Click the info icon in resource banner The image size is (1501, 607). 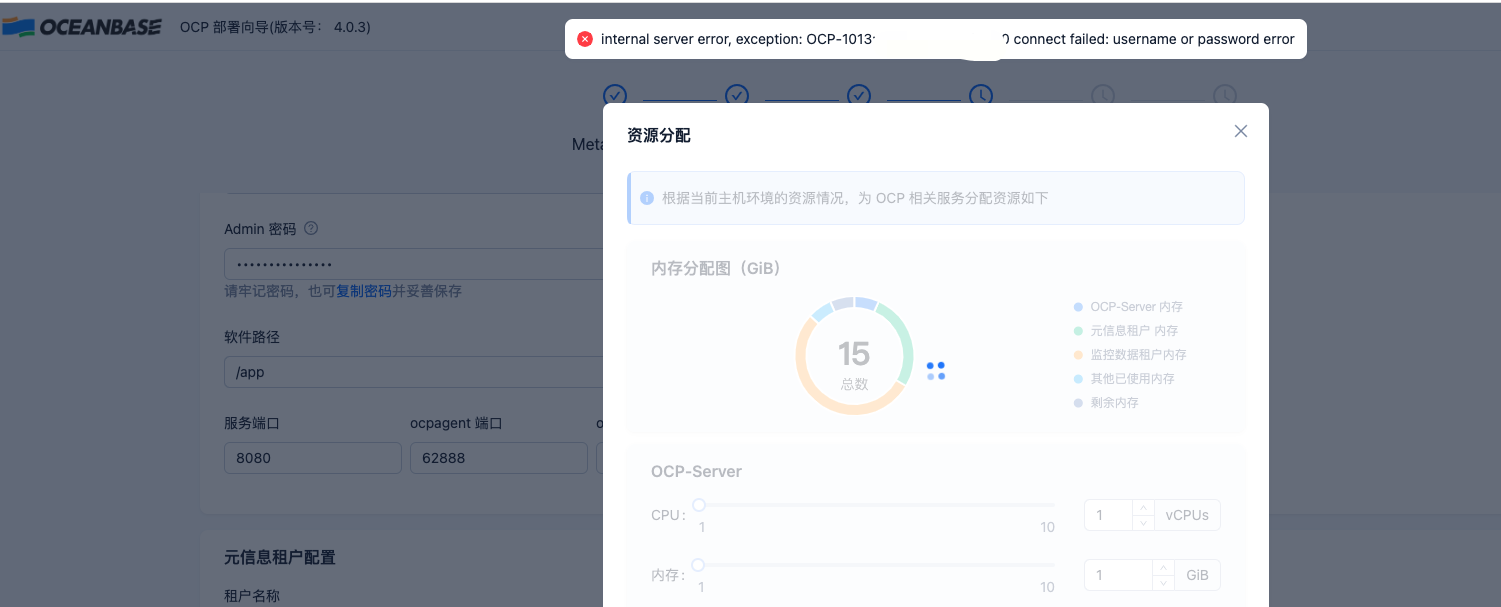(647, 198)
